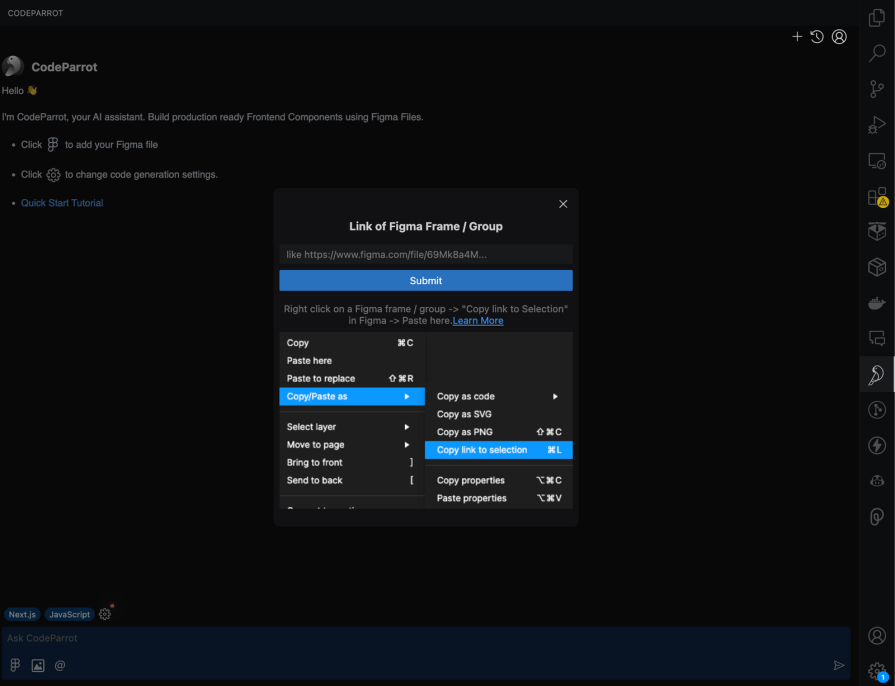The image size is (895, 686).
Task: Click the image upload icon in the chat box
Action: (37, 665)
